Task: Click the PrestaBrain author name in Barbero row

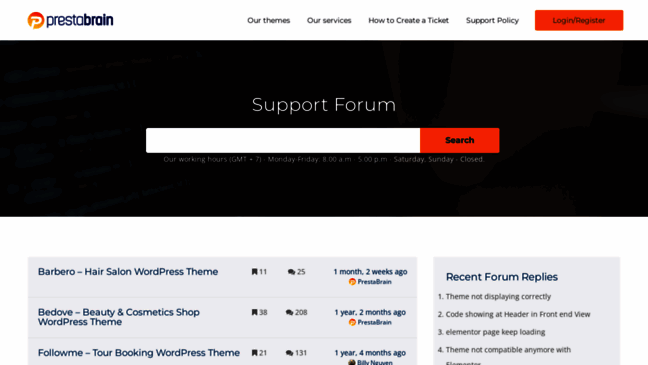Action: point(374,282)
